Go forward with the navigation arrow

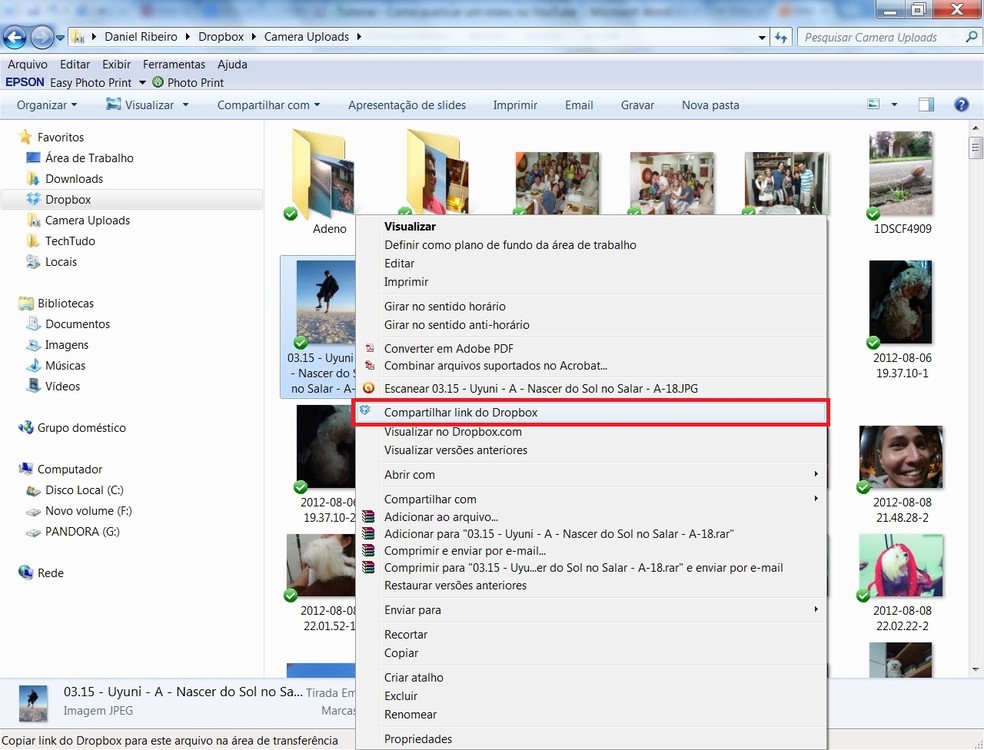(x=42, y=38)
